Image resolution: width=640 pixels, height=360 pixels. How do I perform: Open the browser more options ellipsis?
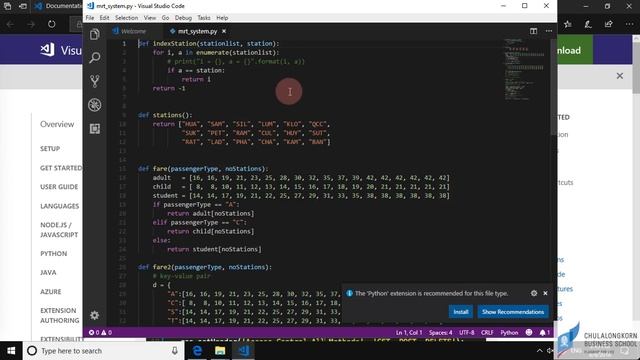pos(629,24)
